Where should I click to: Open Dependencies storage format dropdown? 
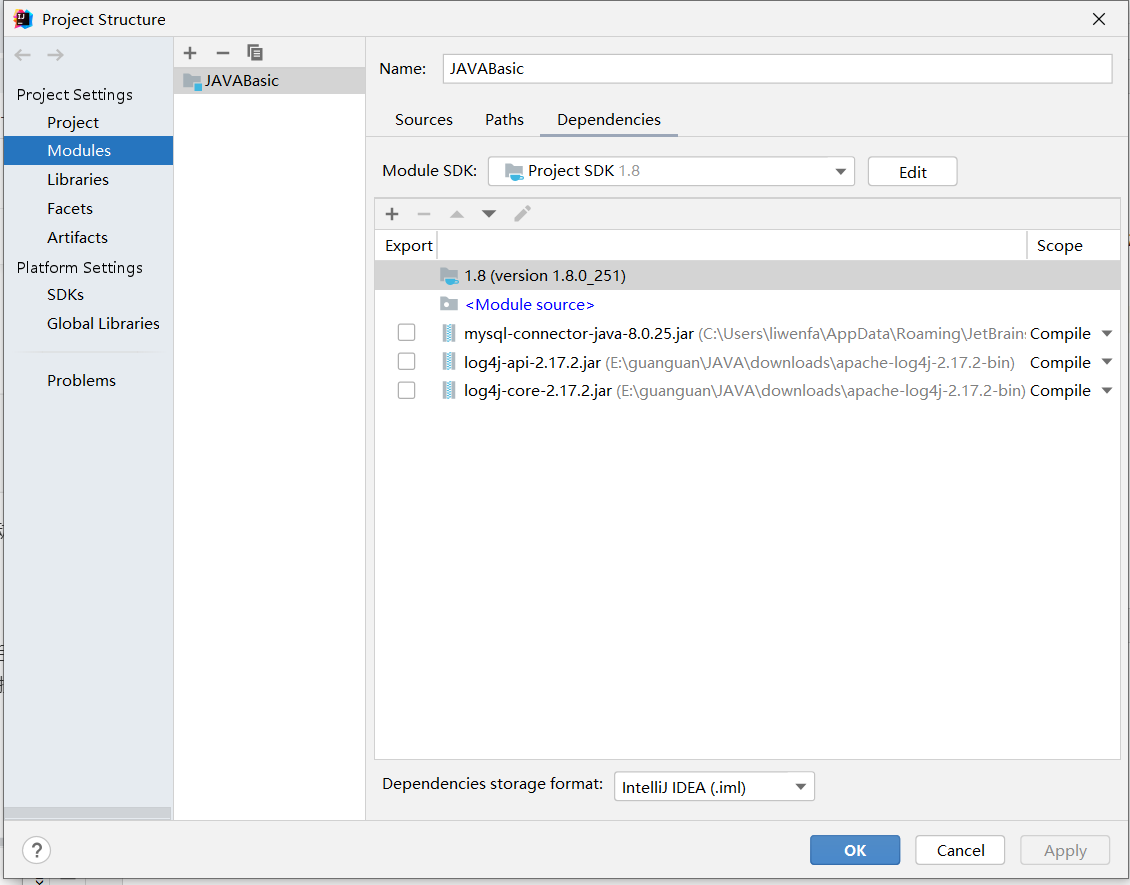click(x=714, y=787)
